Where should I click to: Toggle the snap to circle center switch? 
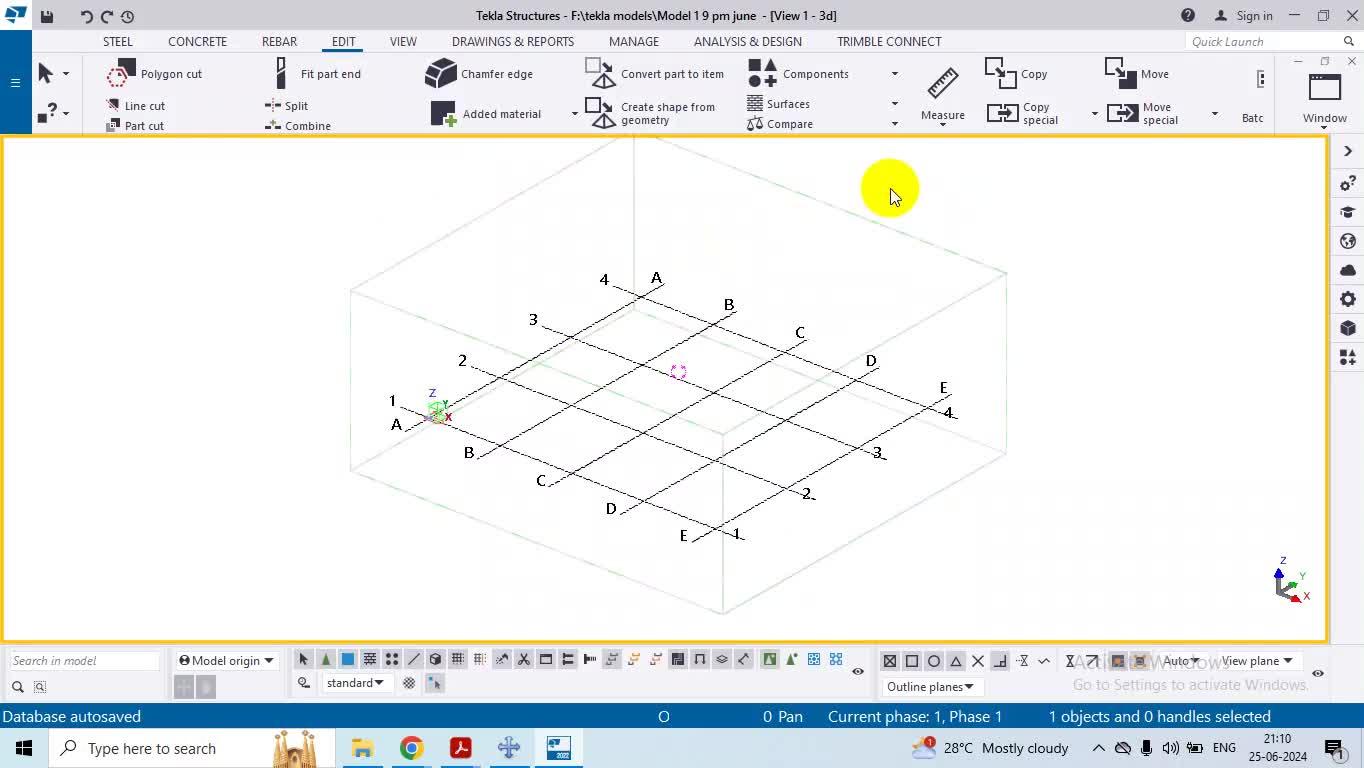(934, 661)
